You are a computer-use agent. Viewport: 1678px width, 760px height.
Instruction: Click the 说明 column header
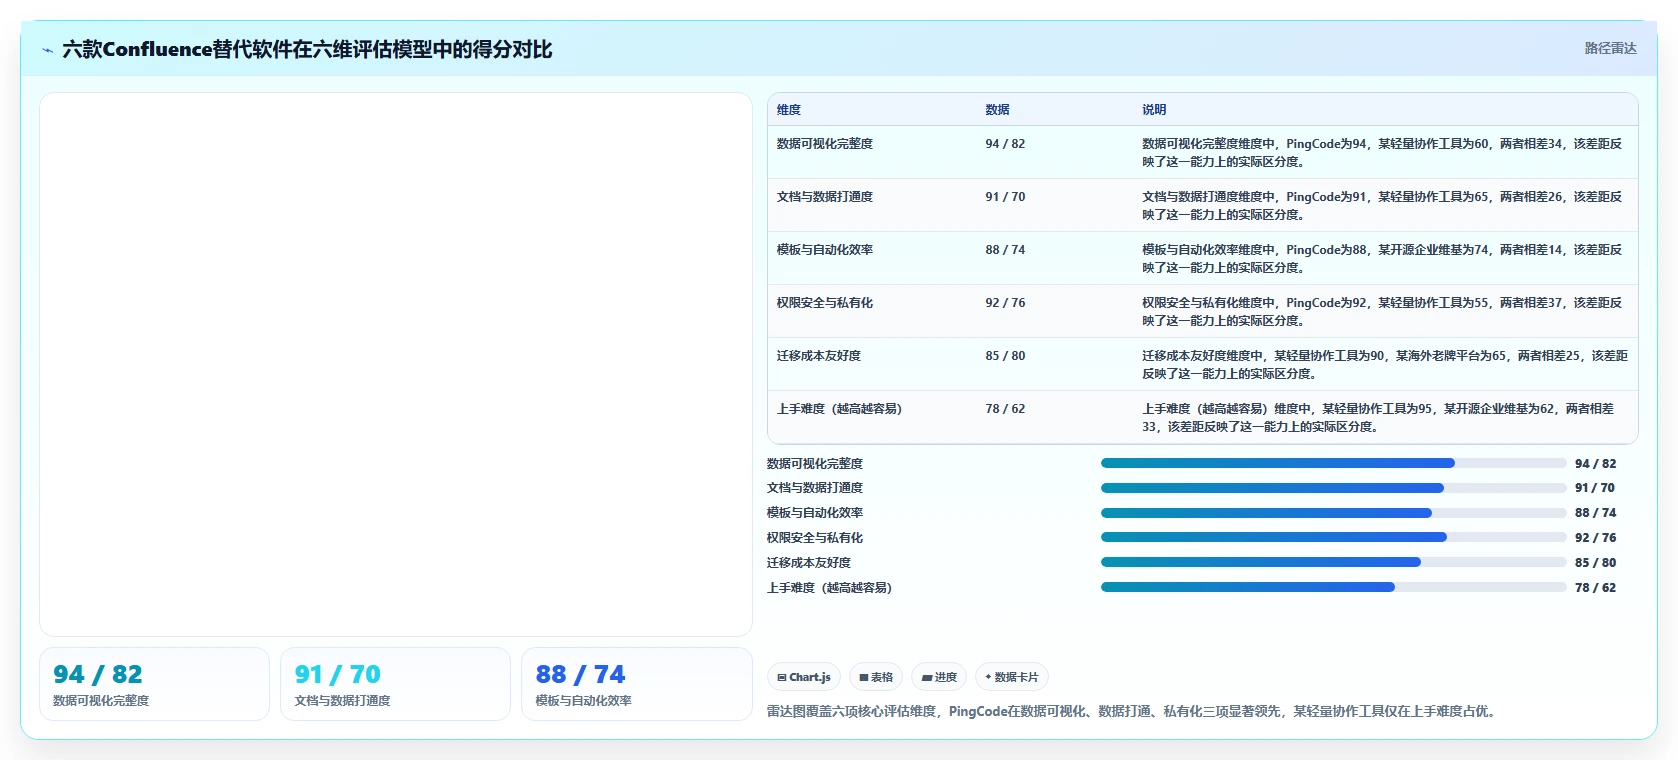pyautogui.click(x=1154, y=110)
